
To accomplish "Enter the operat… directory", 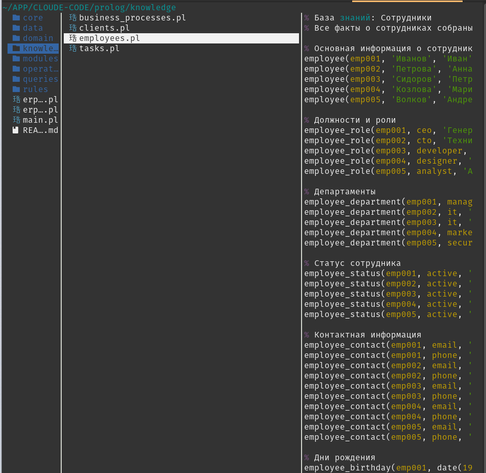I will pyautogui.click(x=35, y=69).
